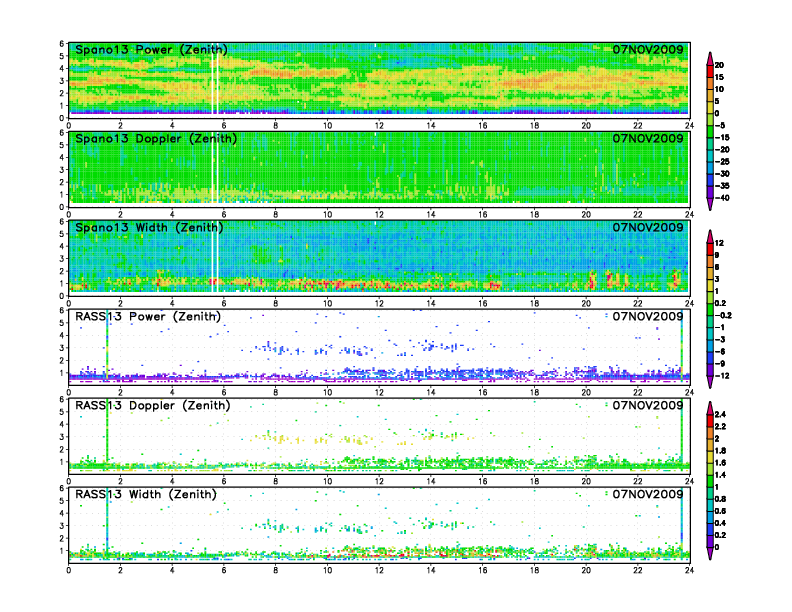Click the "-12" label on the middle colorbar
The image size is (792, 612).
click(x=722, y=376)
